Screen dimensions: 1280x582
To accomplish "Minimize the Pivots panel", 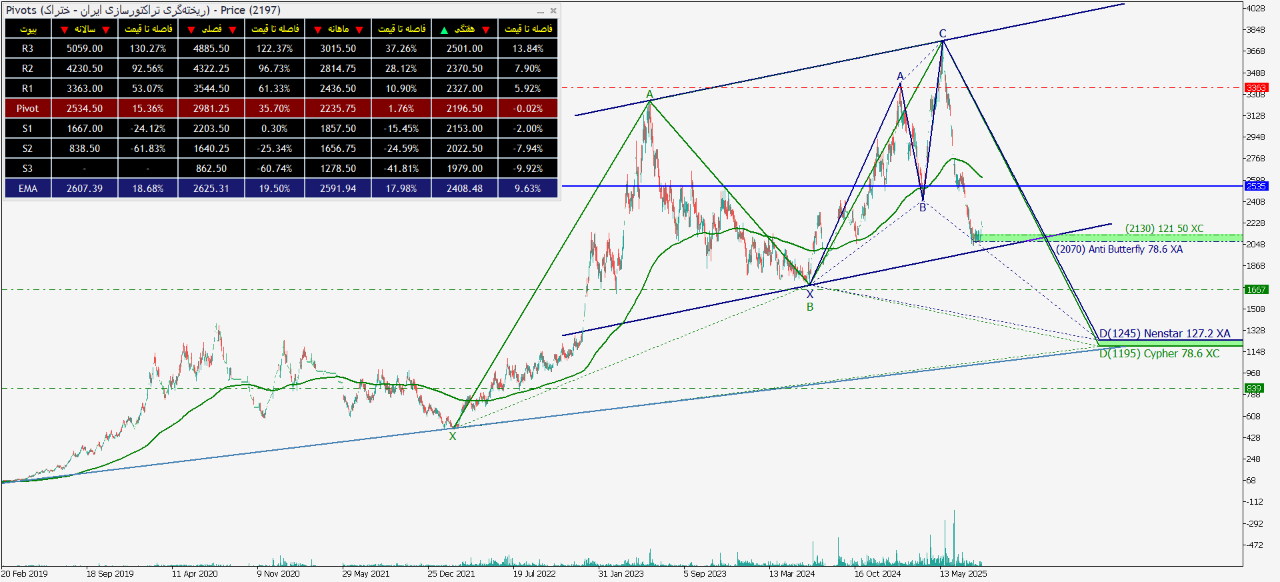I will (x=540, y=10).
